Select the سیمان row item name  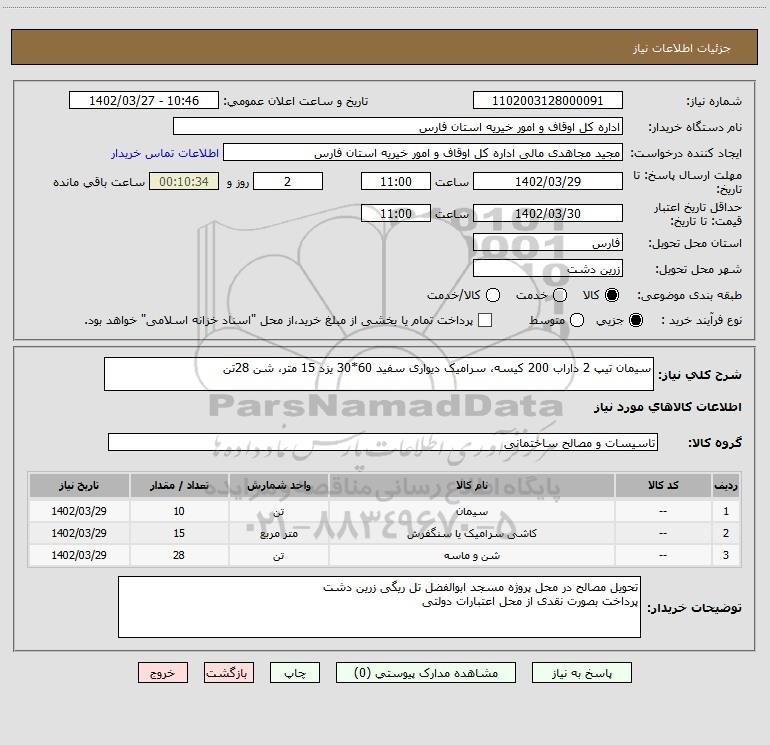coord(471,511)
